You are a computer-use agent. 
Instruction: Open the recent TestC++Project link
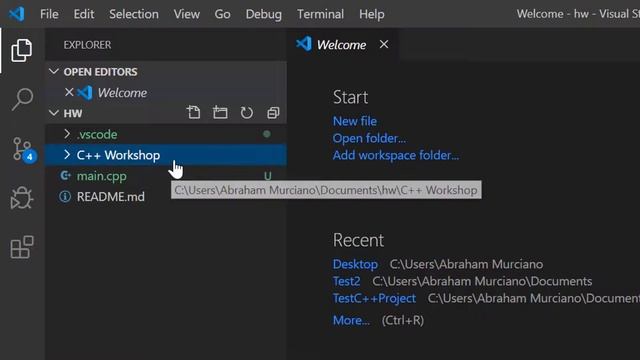tap(374, 298)
